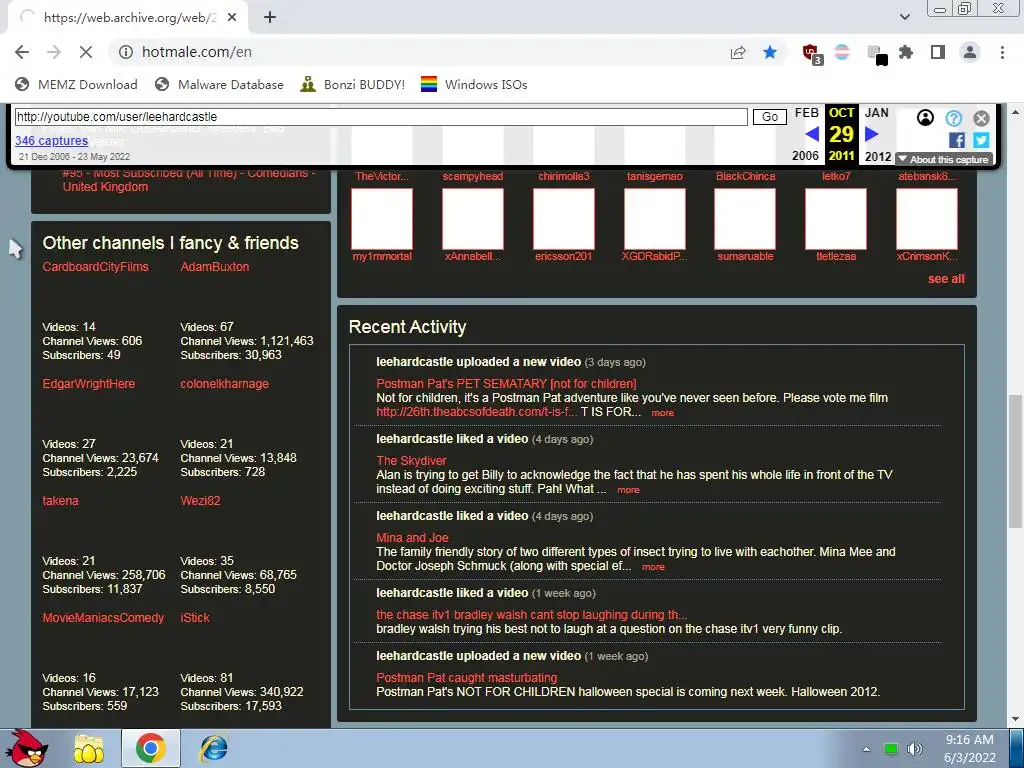Expand About this capture dropdown
This screenshot has width=1024, height=768.
tap(944, 159)
